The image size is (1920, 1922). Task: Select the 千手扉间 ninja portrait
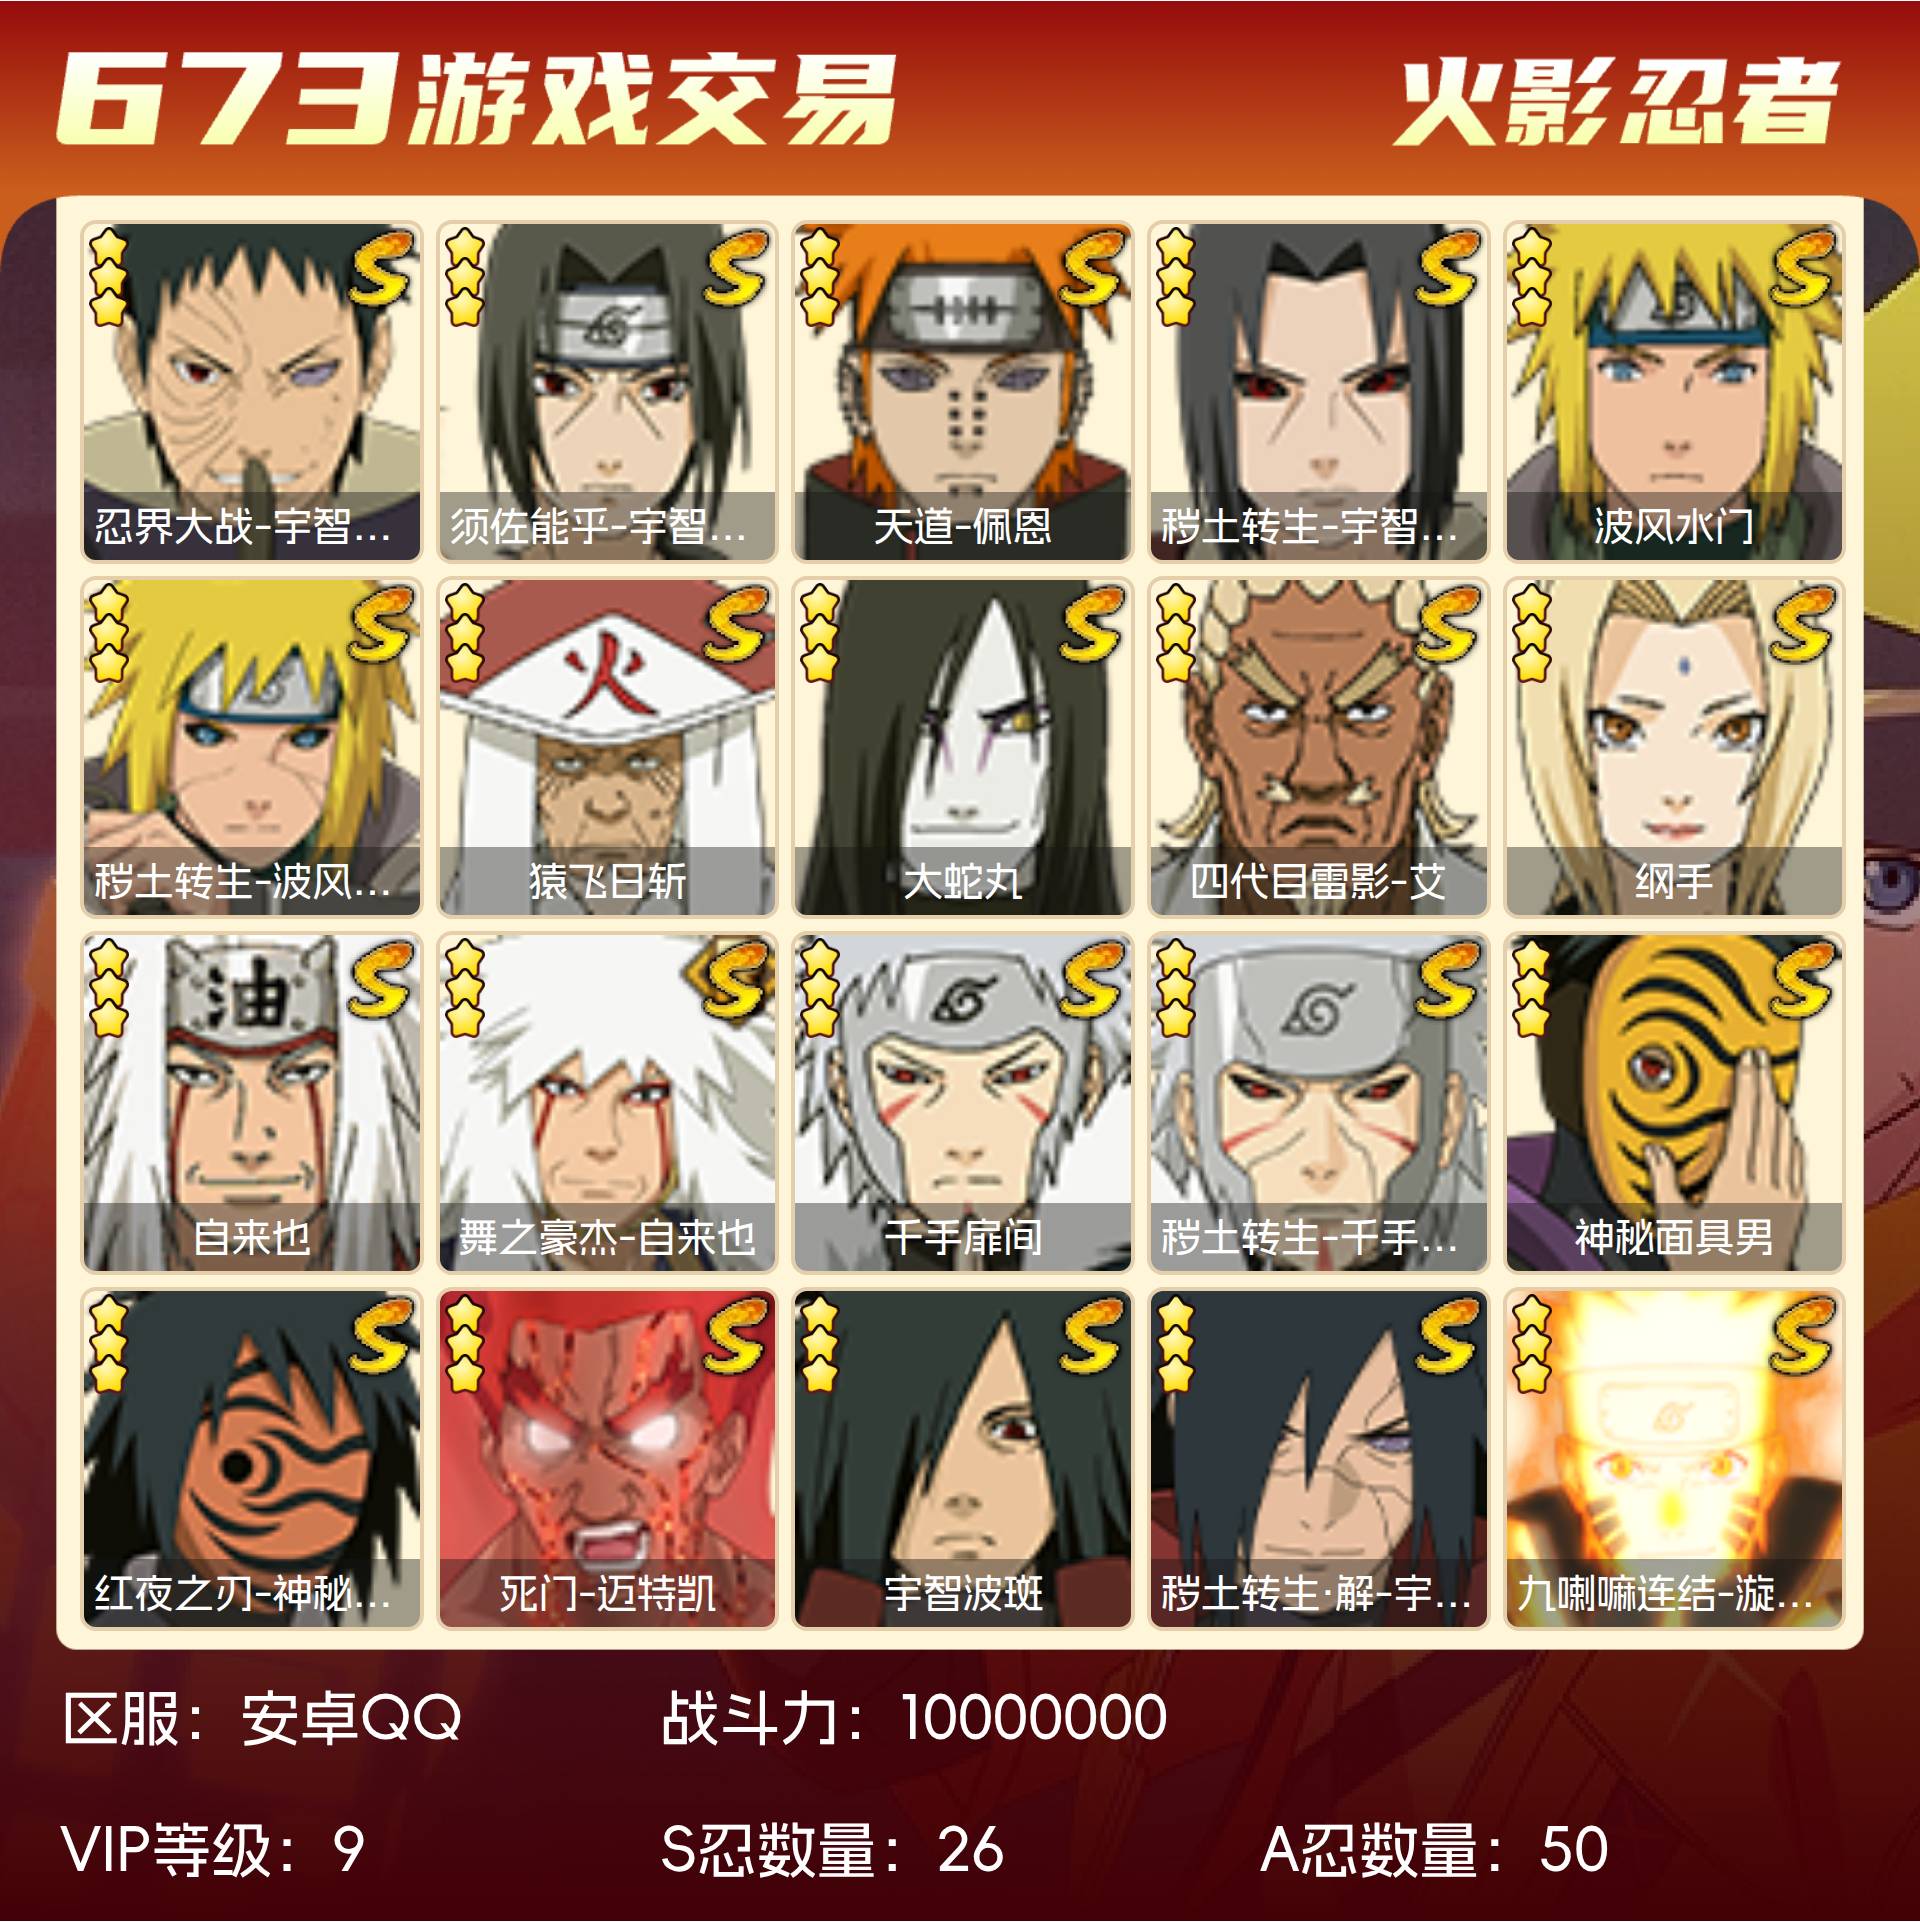coord(962,1103)
